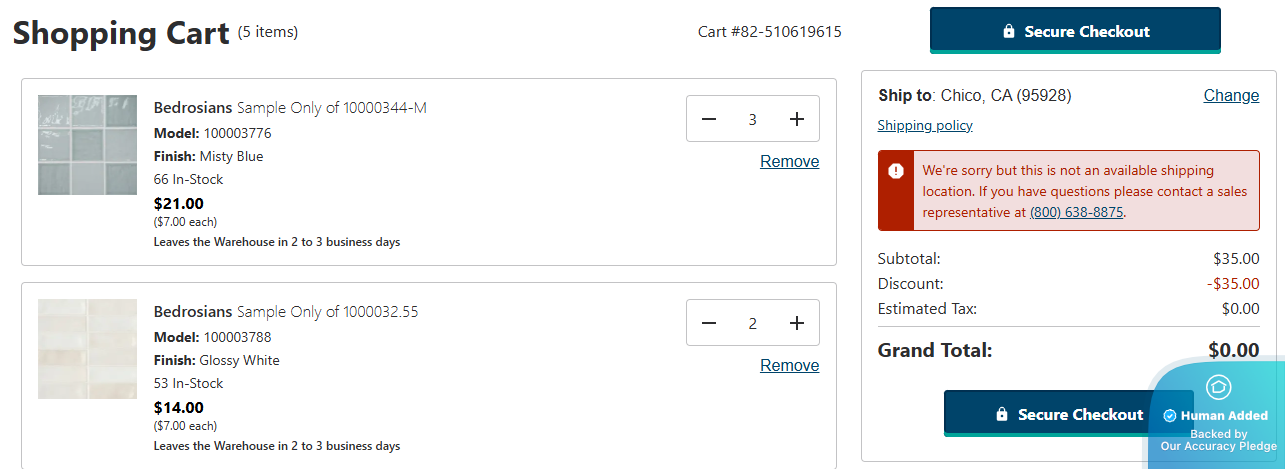Open Bedrosians Sample Only of 10000344-M title
The width and height of the screenshot is (1285, 469).
coord(290,108)
